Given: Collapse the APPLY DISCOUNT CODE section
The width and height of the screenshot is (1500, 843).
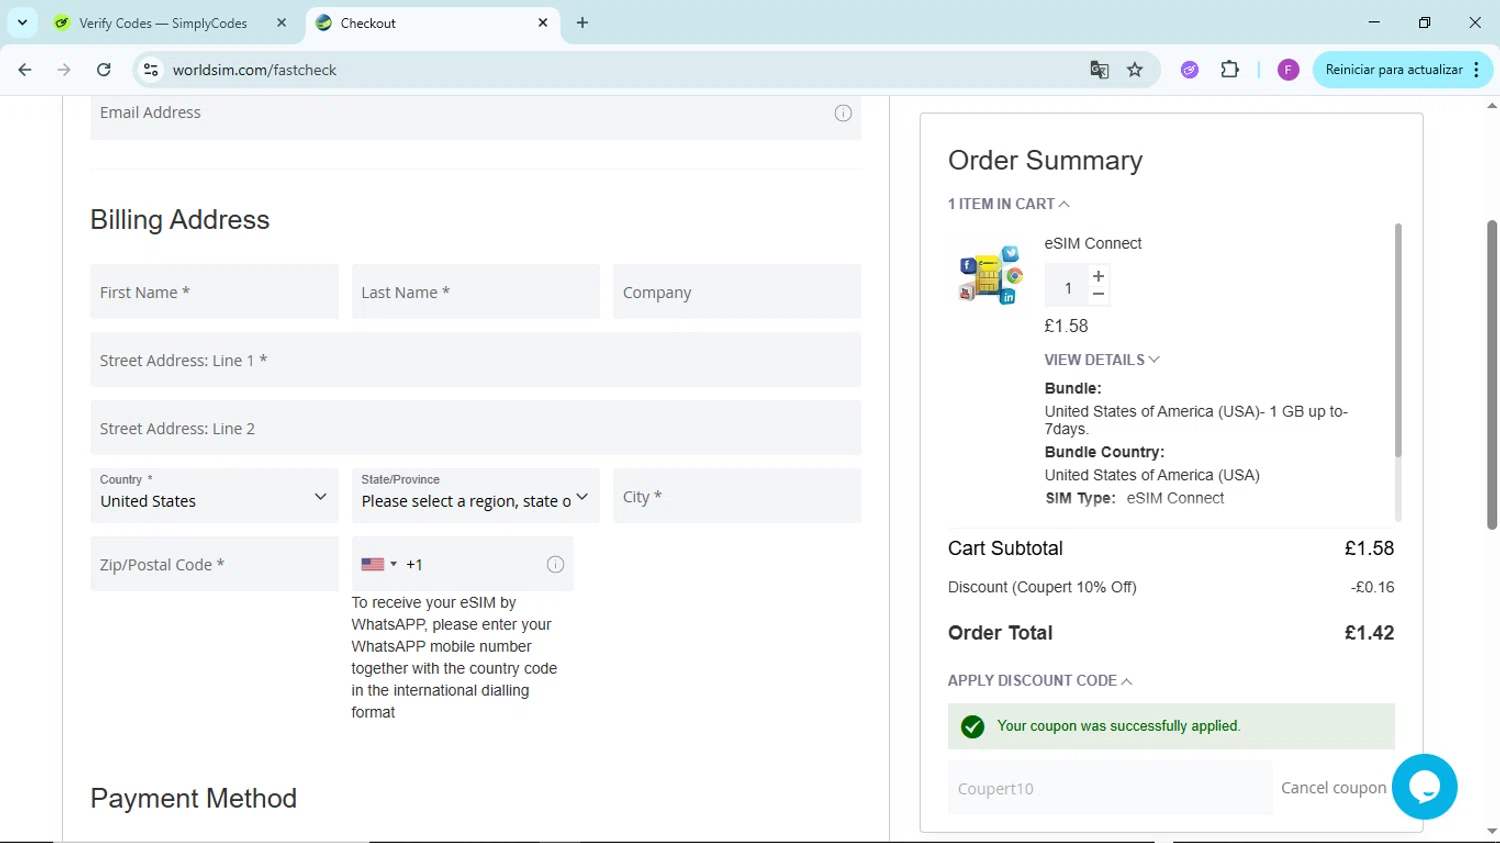Looking at the screenshot, I should point(1040,681).
